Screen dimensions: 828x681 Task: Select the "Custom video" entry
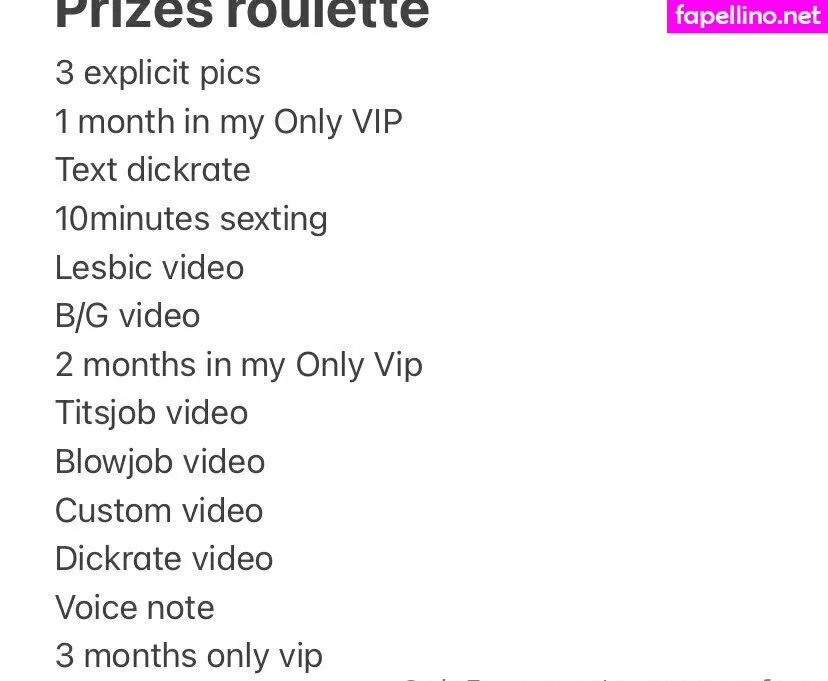(158, 511)
